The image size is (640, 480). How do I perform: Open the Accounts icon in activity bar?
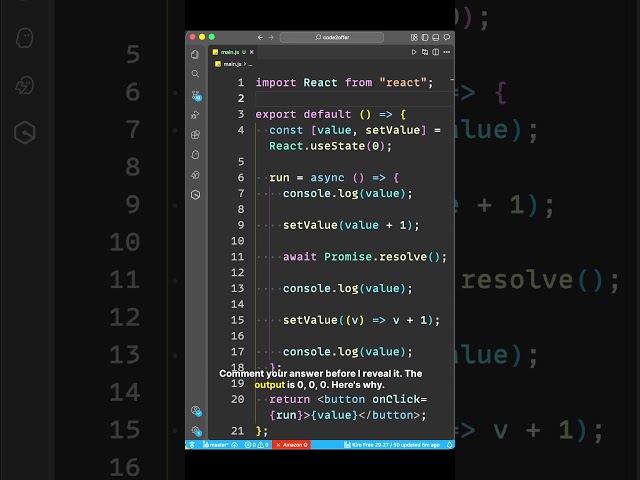point(196,411)
